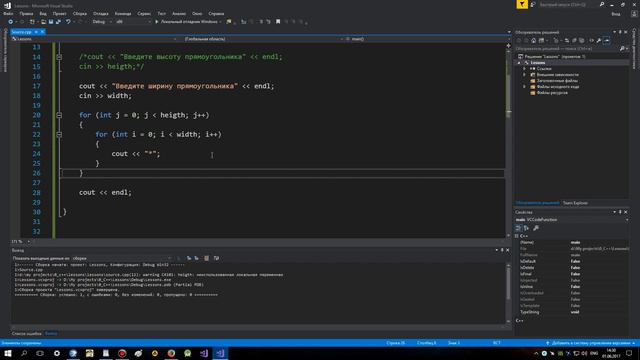The image size is (640, 360).
Task: Collapse the inner for loop at line 22
Action: tap(59, 135)
